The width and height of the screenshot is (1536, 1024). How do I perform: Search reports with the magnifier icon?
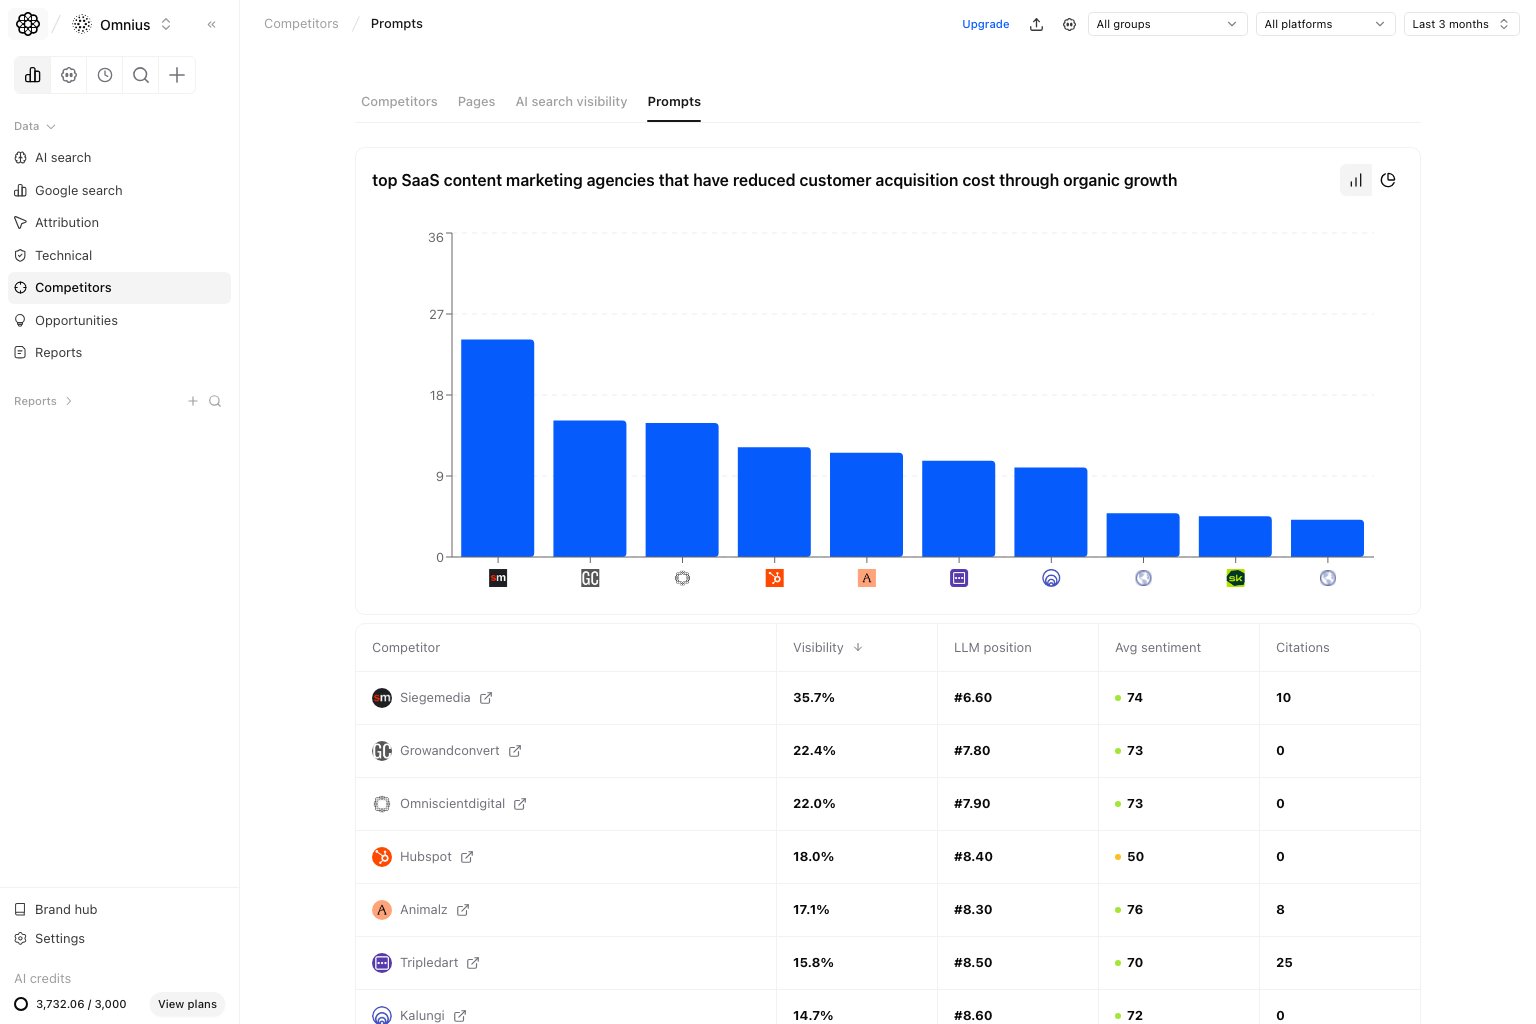(215, 401)
